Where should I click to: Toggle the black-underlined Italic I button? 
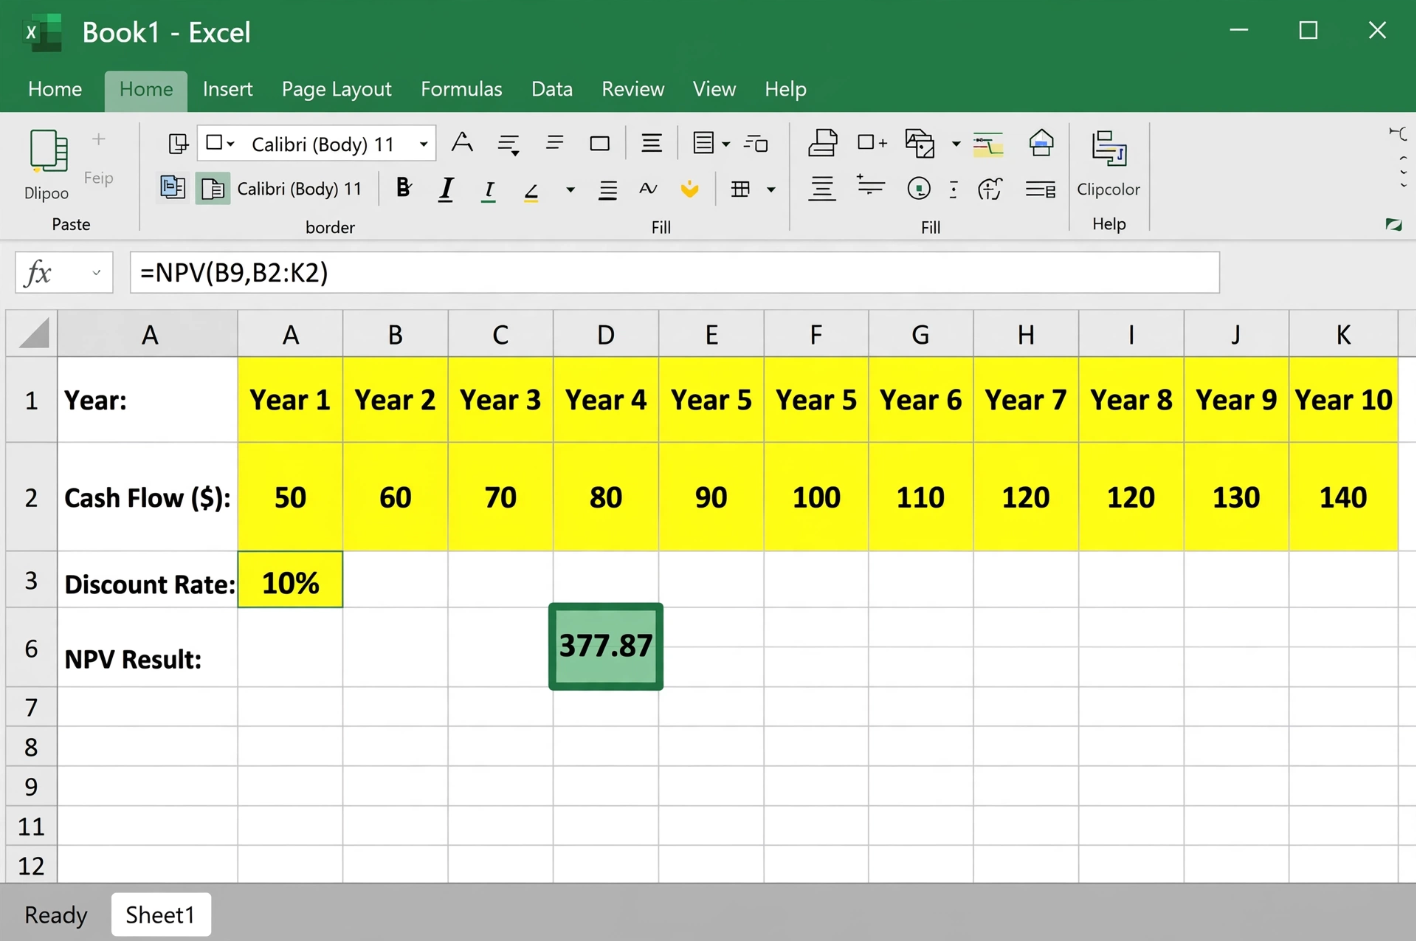tap(446, 189)
